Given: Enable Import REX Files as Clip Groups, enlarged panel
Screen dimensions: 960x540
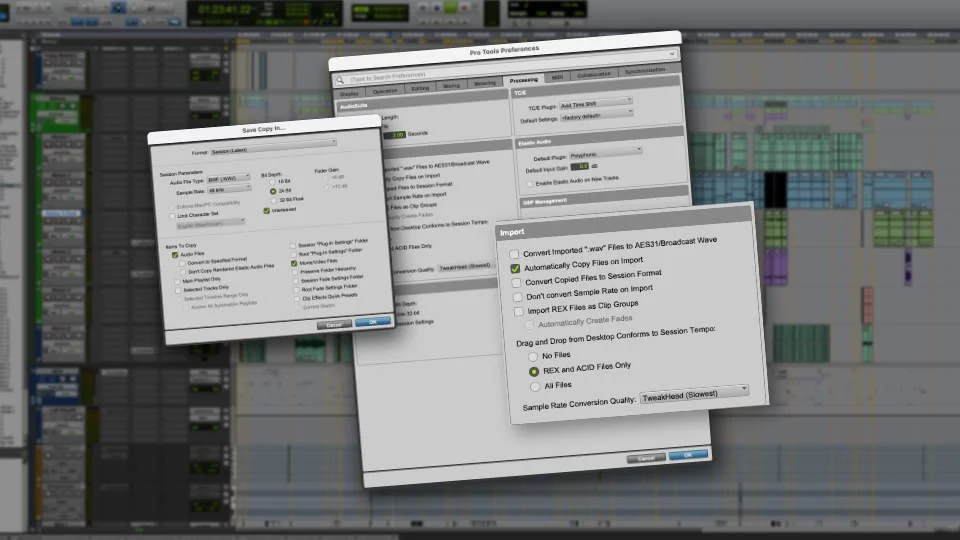Looking at the screenshot, I should click(x=519, y=312).
